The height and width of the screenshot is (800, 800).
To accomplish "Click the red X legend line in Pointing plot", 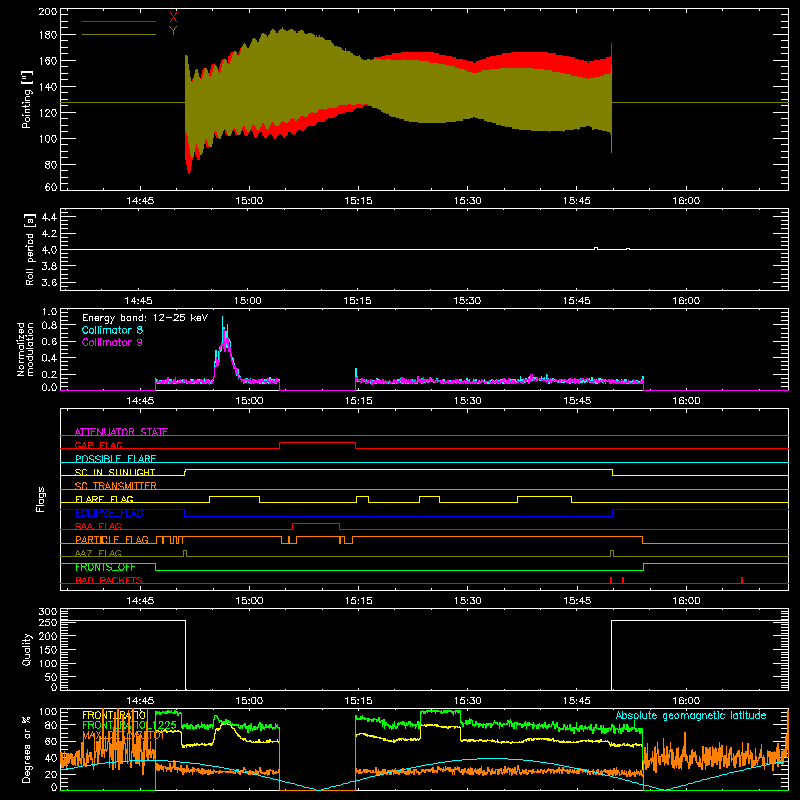I will [119, 21].
